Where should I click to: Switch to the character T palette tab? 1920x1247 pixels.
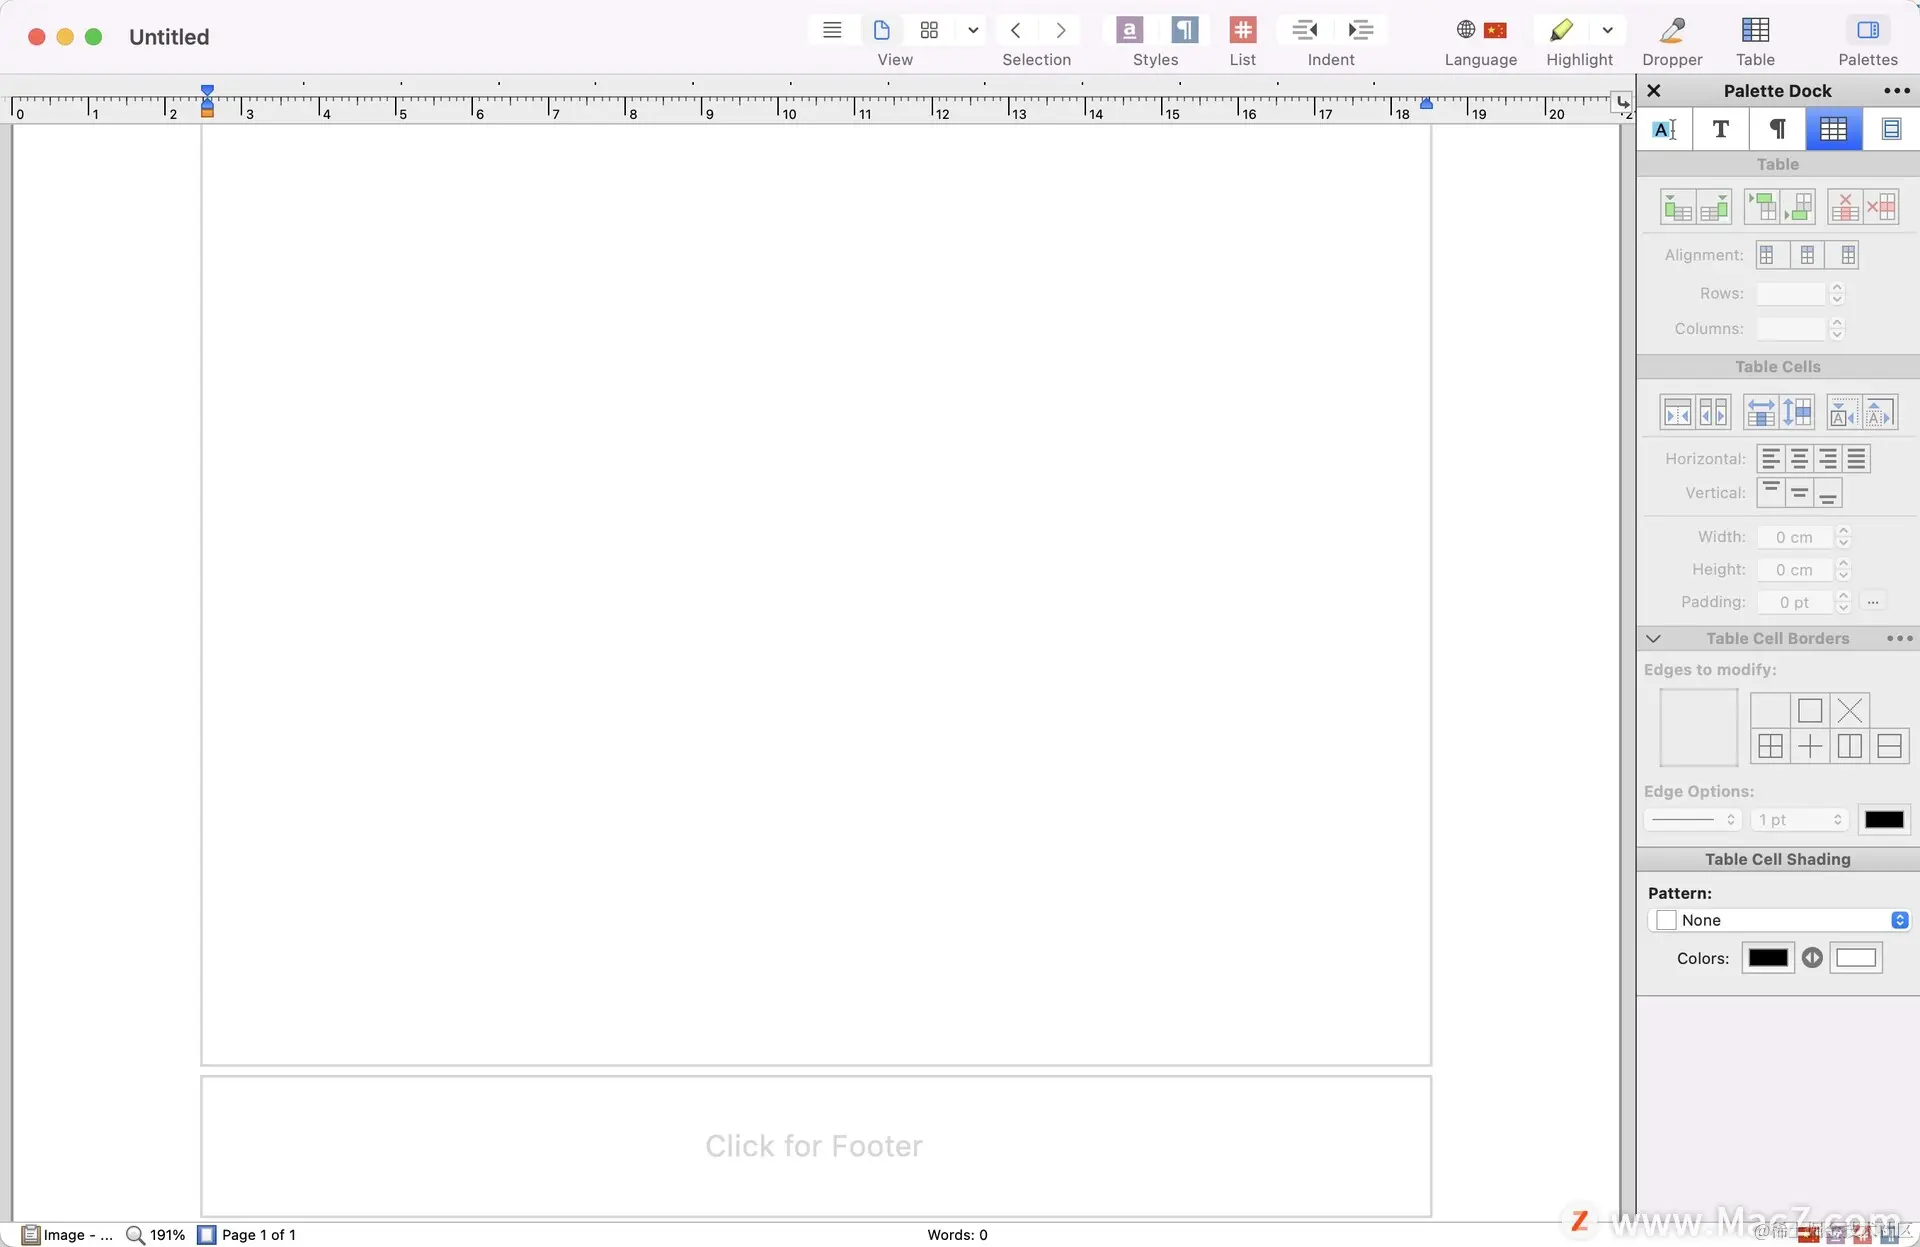[1720, 129]
